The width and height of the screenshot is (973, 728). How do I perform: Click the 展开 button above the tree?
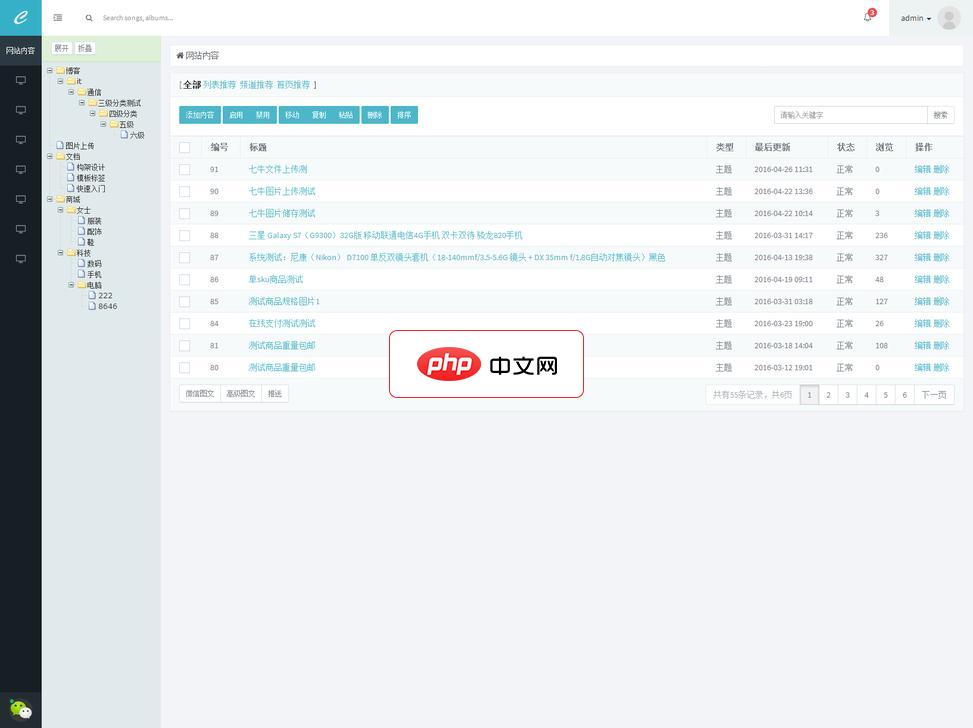tap(61, 48)
